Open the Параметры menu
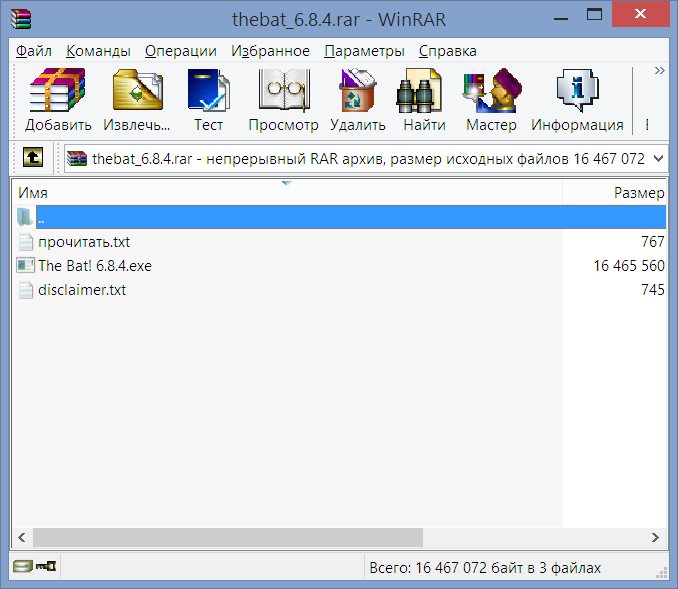This screenshot has height=589, width=678. point(365,51)
